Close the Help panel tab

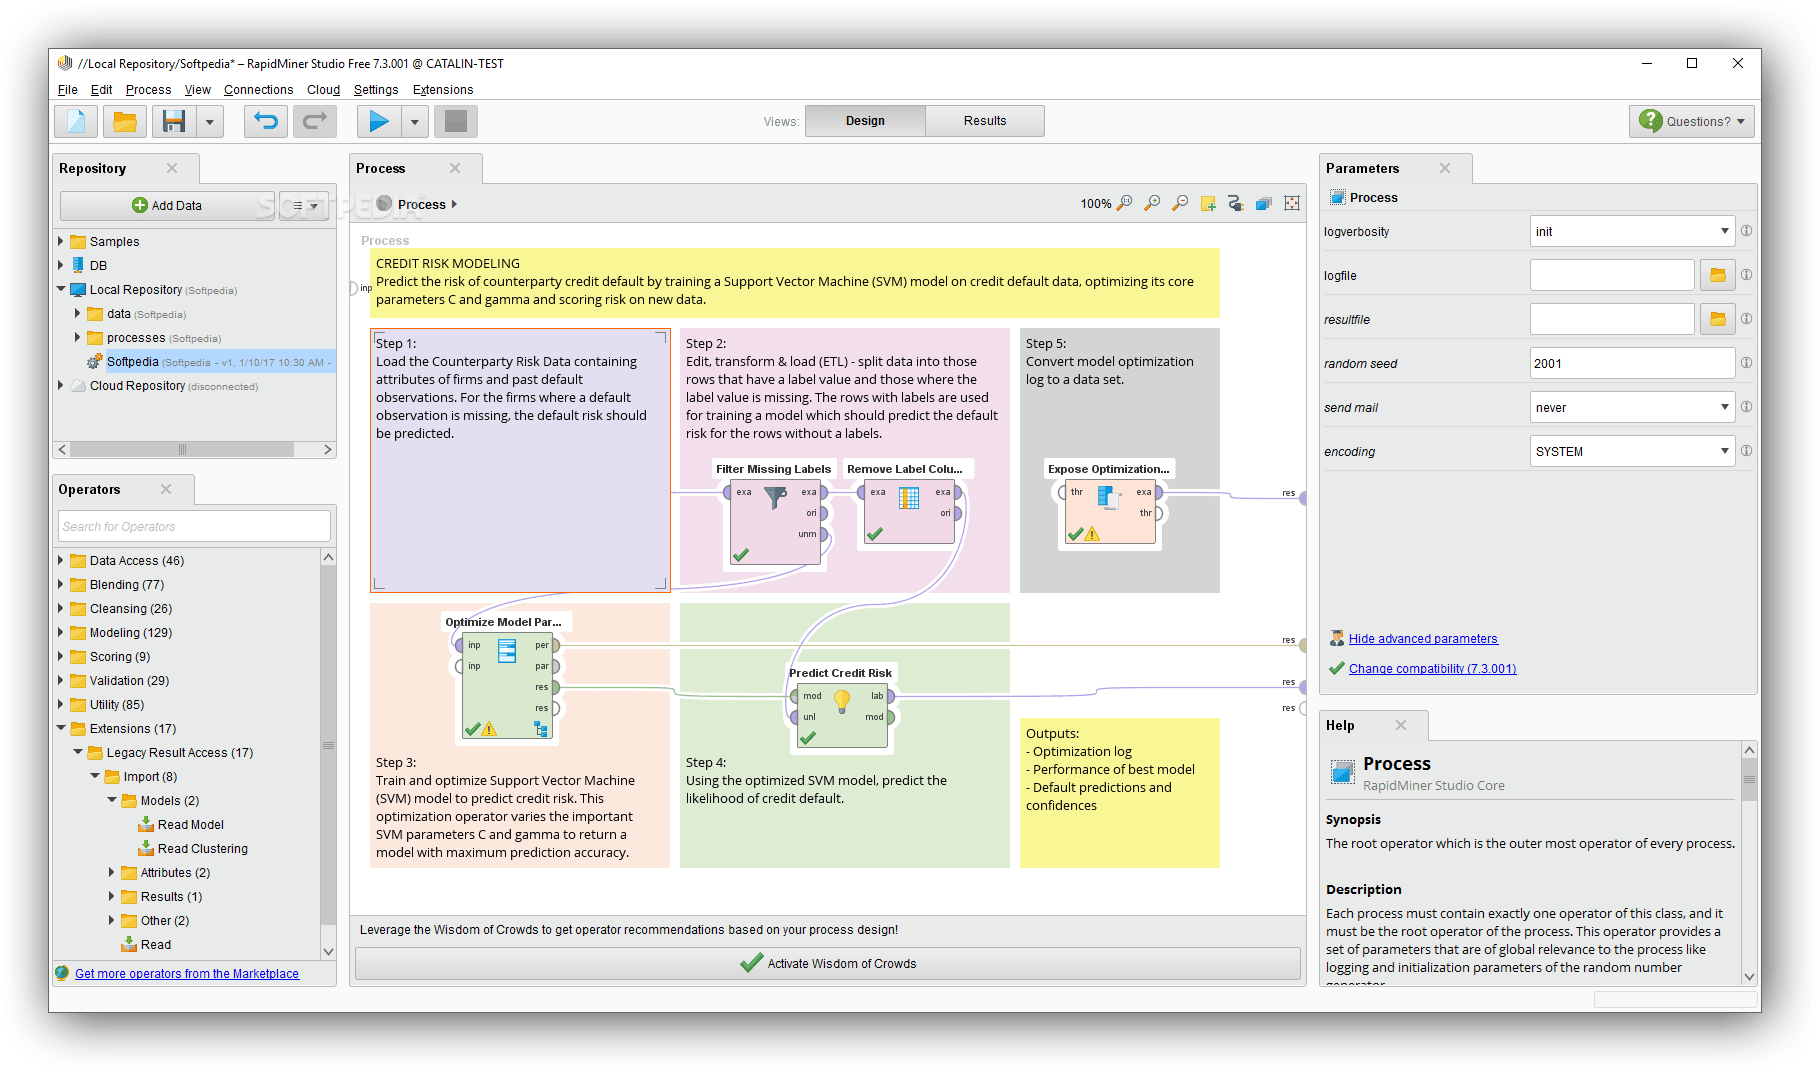tap(1401, 725)
